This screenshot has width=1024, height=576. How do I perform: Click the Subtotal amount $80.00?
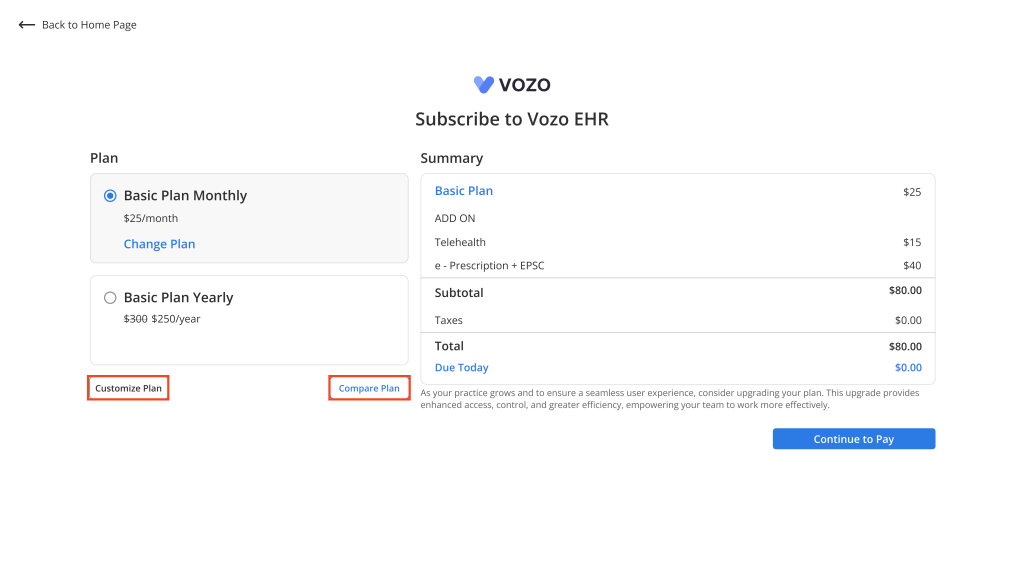[x=905, y=291]
